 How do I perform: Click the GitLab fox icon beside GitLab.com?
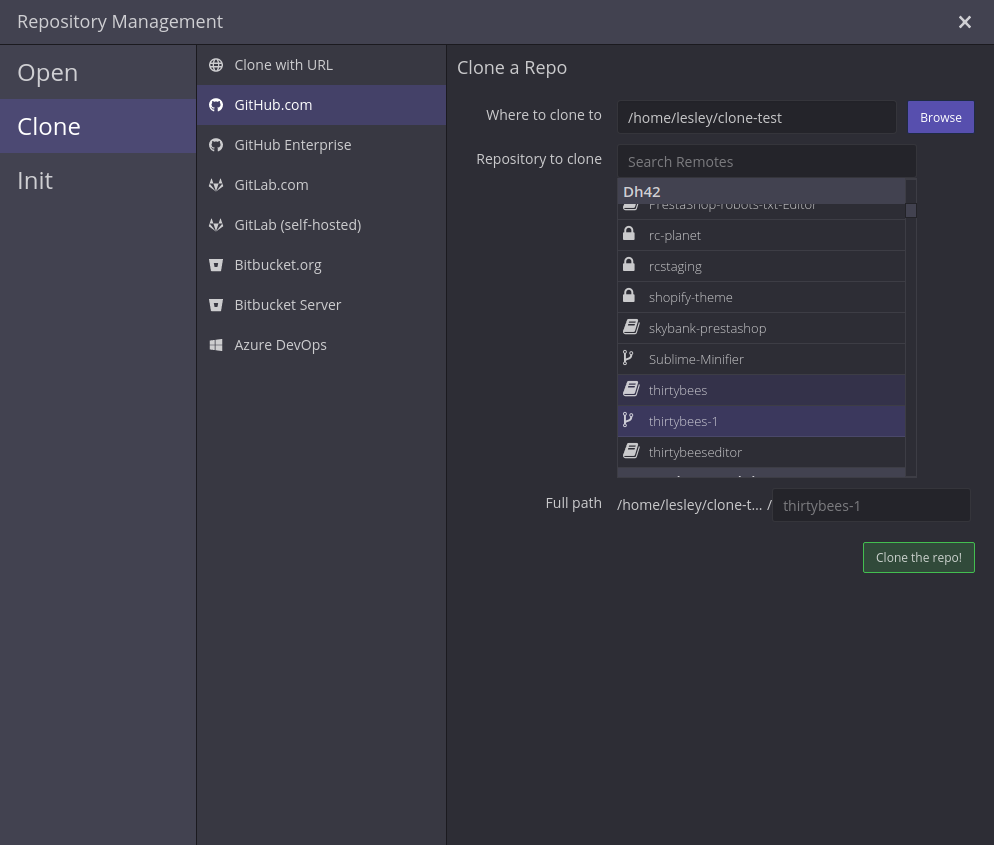(x=216, y=185)
